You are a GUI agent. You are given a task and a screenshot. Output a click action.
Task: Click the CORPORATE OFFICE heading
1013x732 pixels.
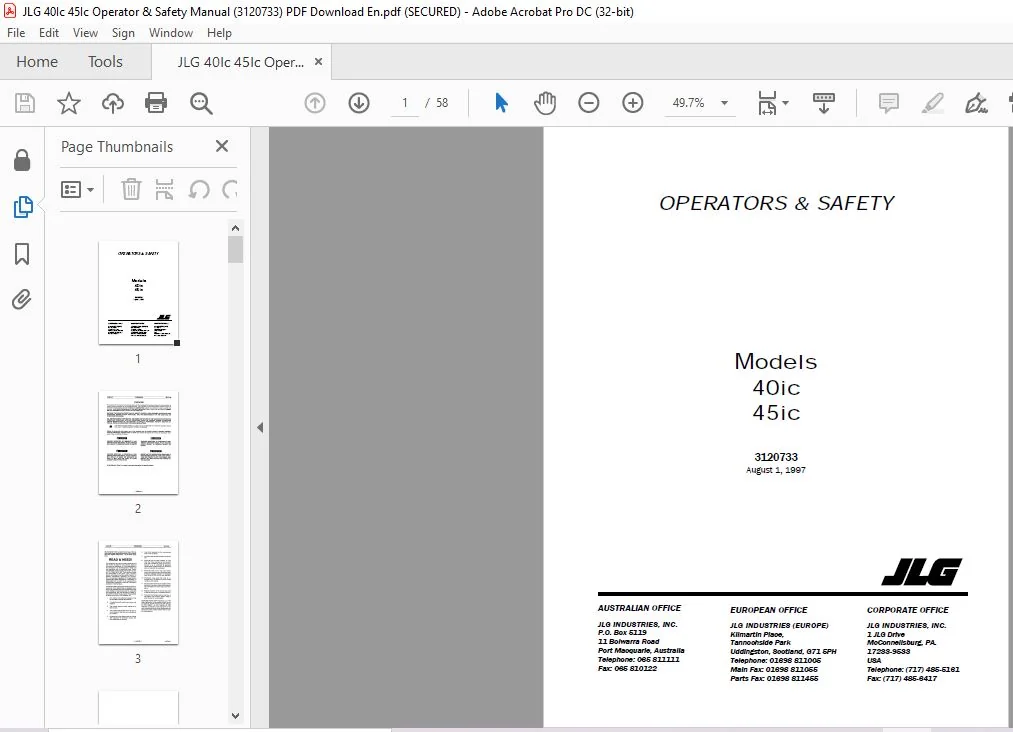(908, 610)
